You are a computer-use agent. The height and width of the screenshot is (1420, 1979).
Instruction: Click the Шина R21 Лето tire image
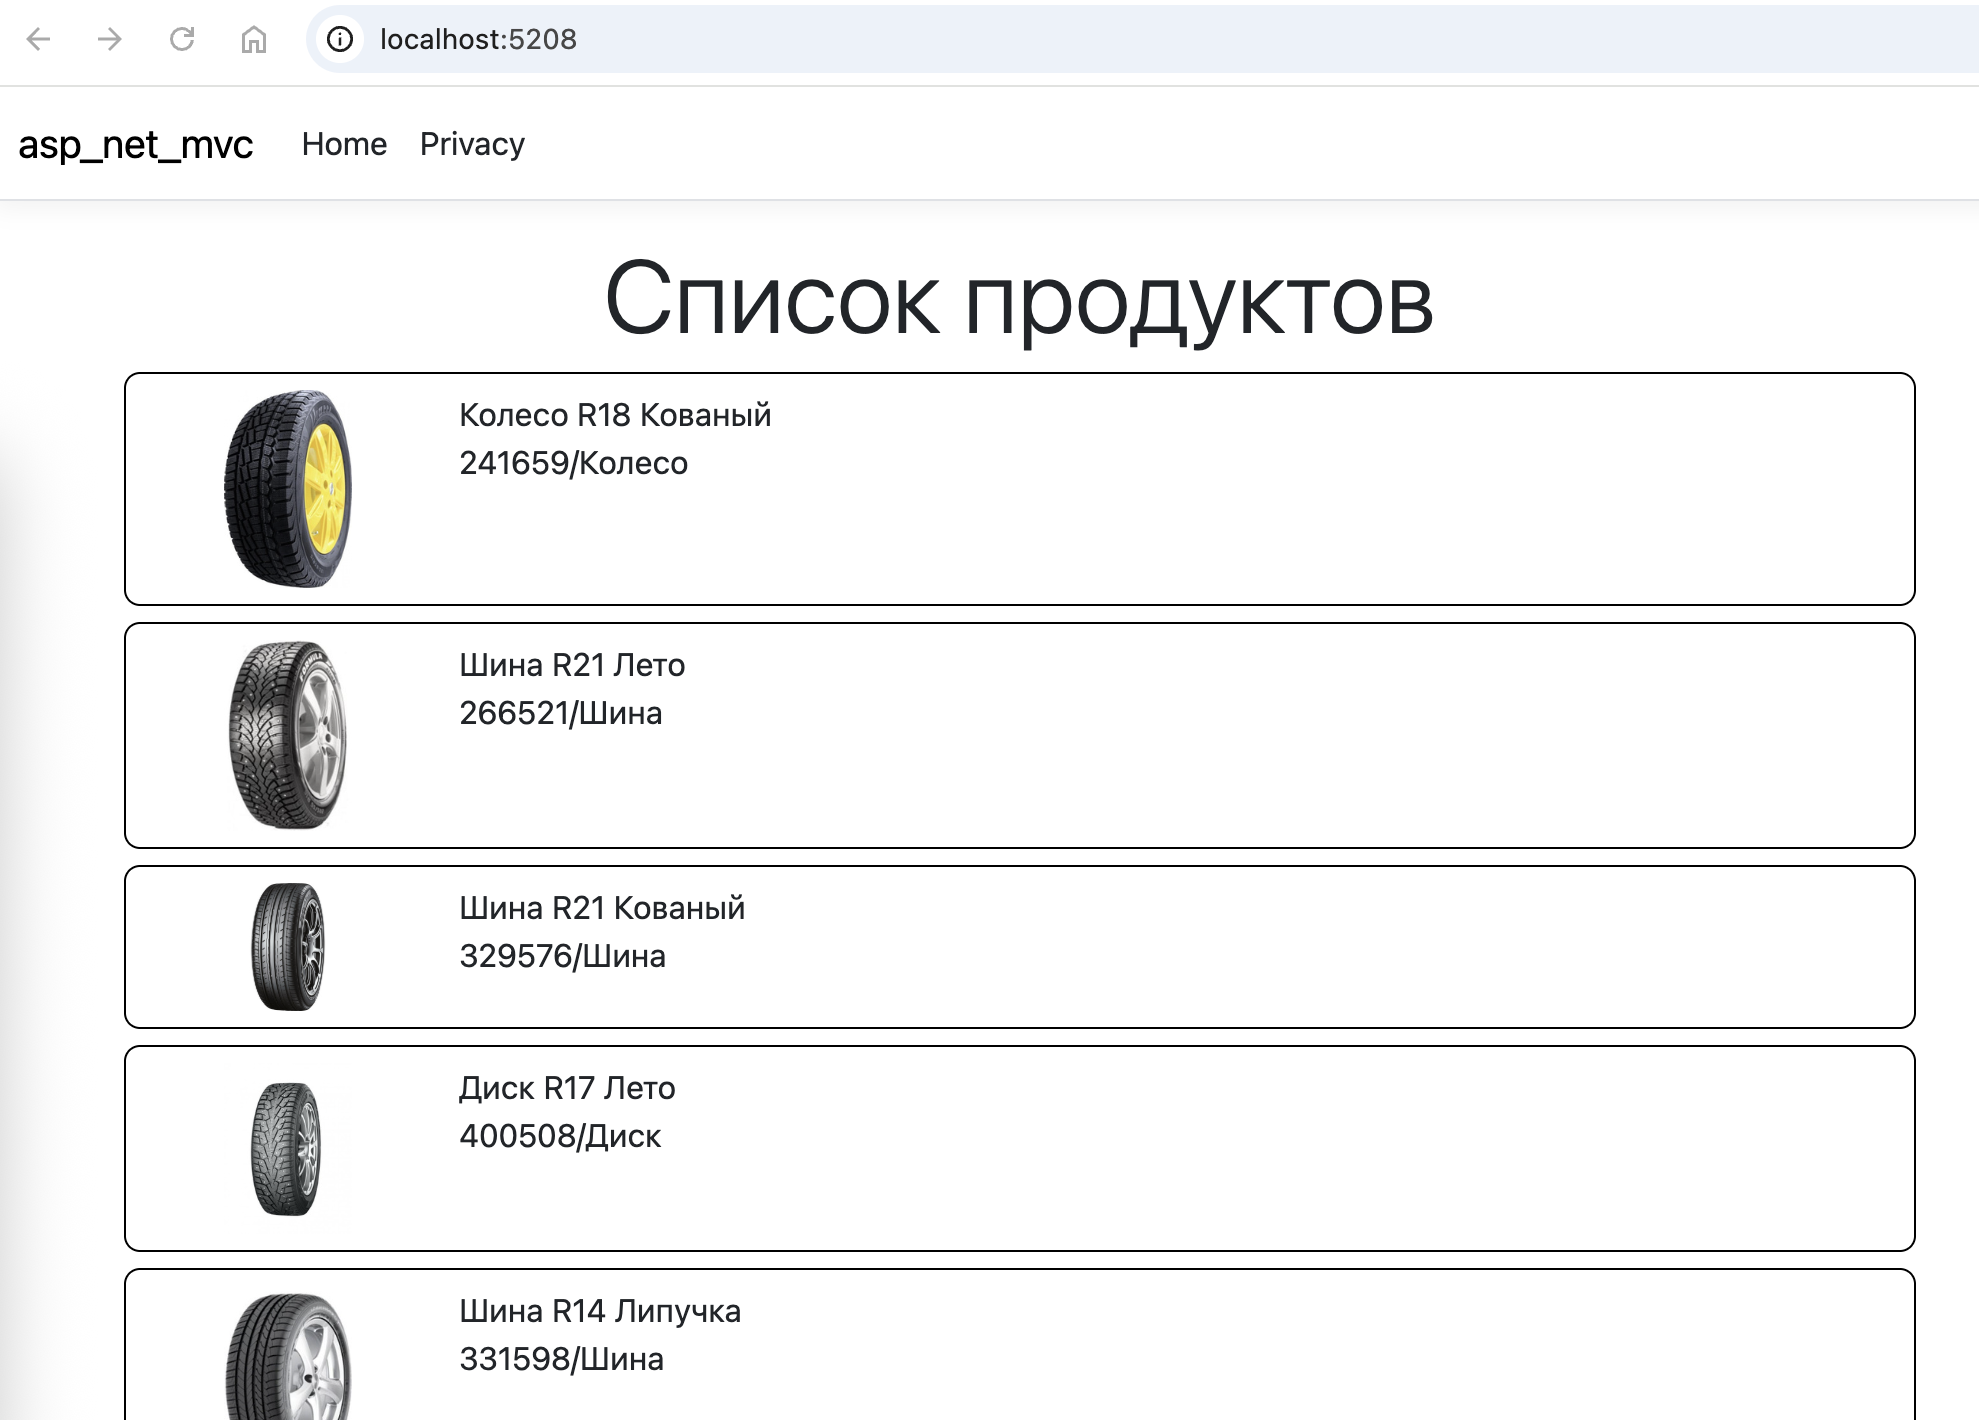coord(288,735)
